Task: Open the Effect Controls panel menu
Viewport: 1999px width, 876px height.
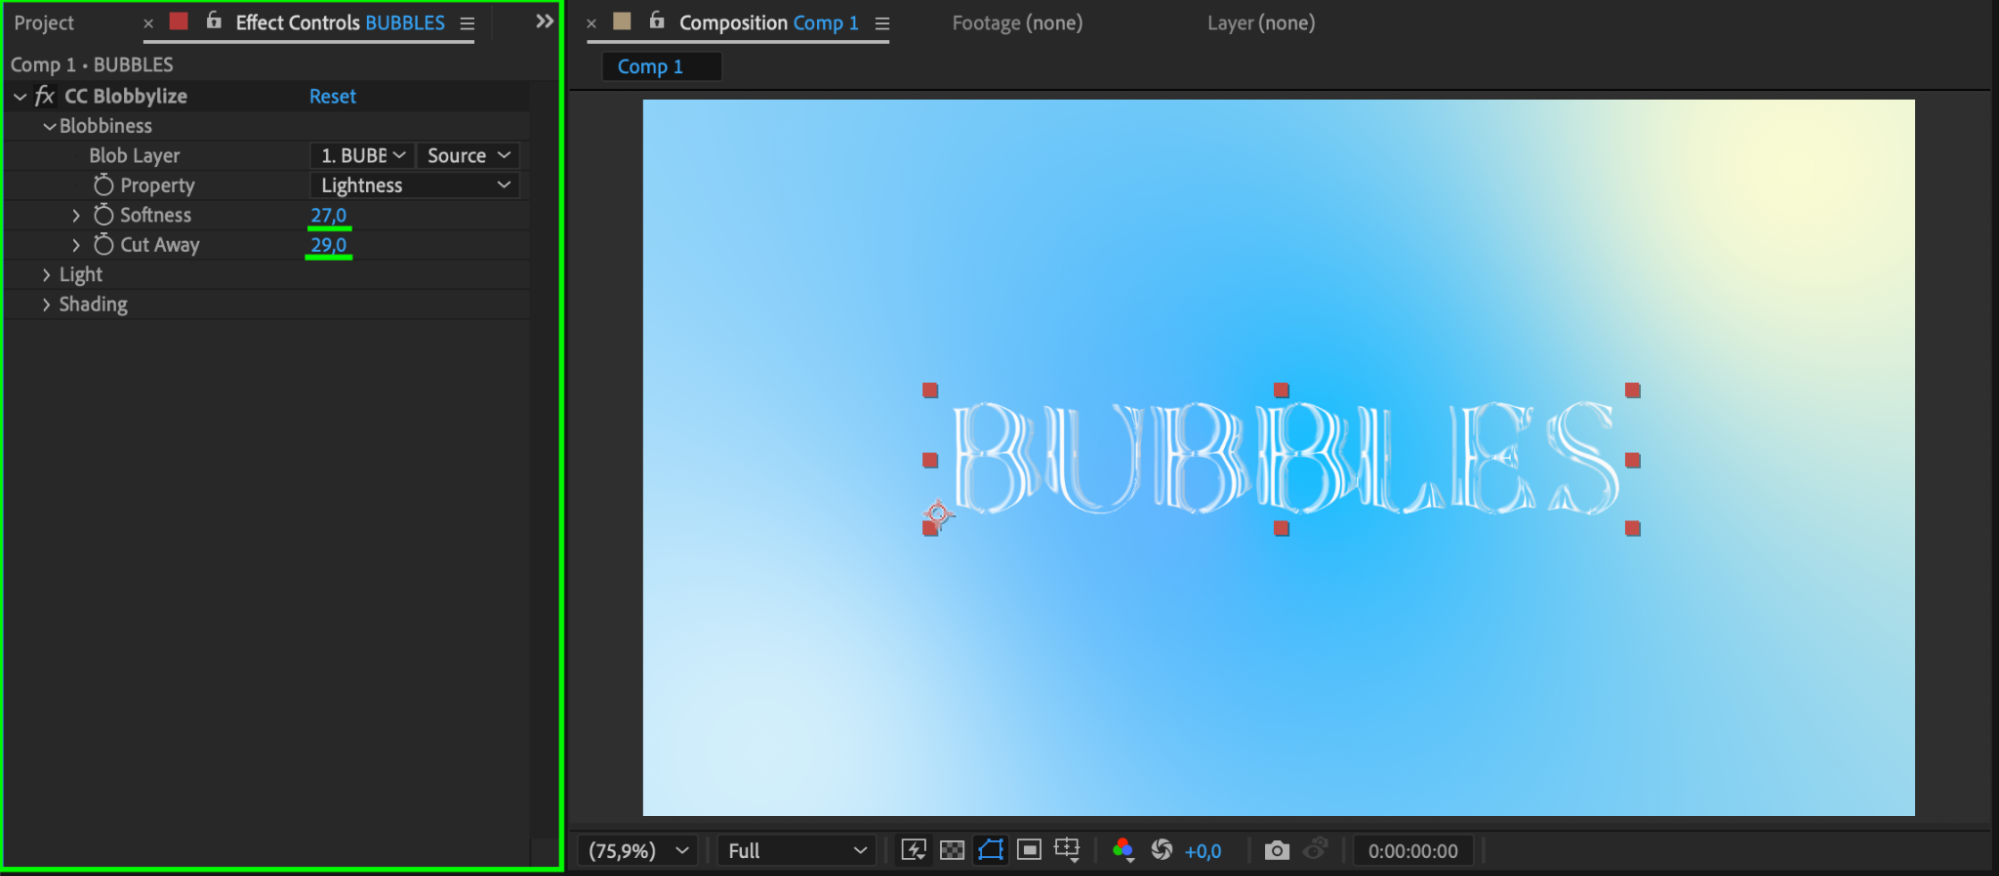Action: point(467,23)
